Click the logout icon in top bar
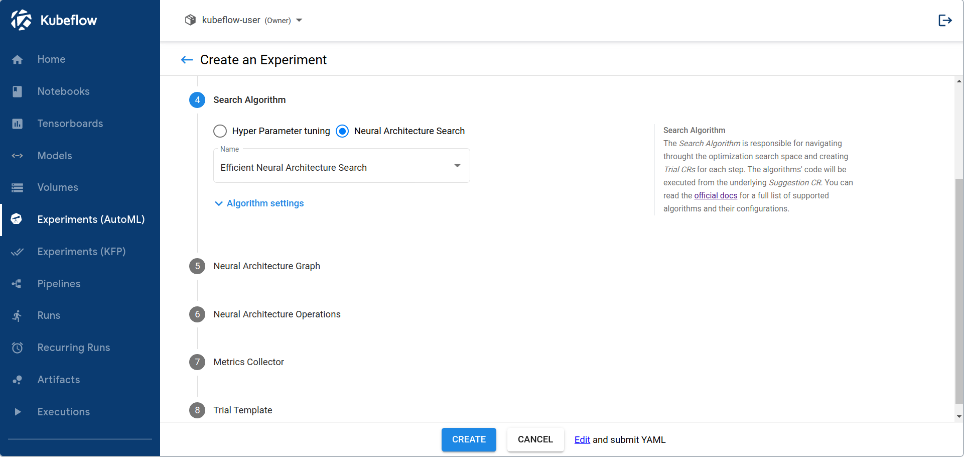The height and width of the screenshot is (458, 964). [944, 20]
